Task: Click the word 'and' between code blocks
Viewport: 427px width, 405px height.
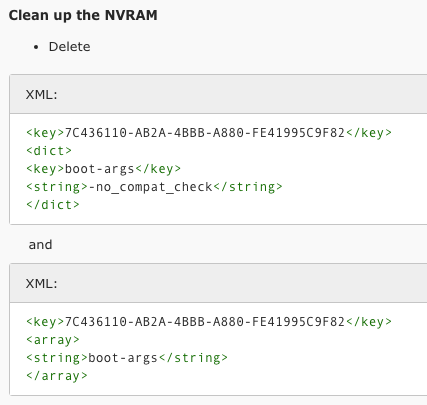Action: click(40, 245)
